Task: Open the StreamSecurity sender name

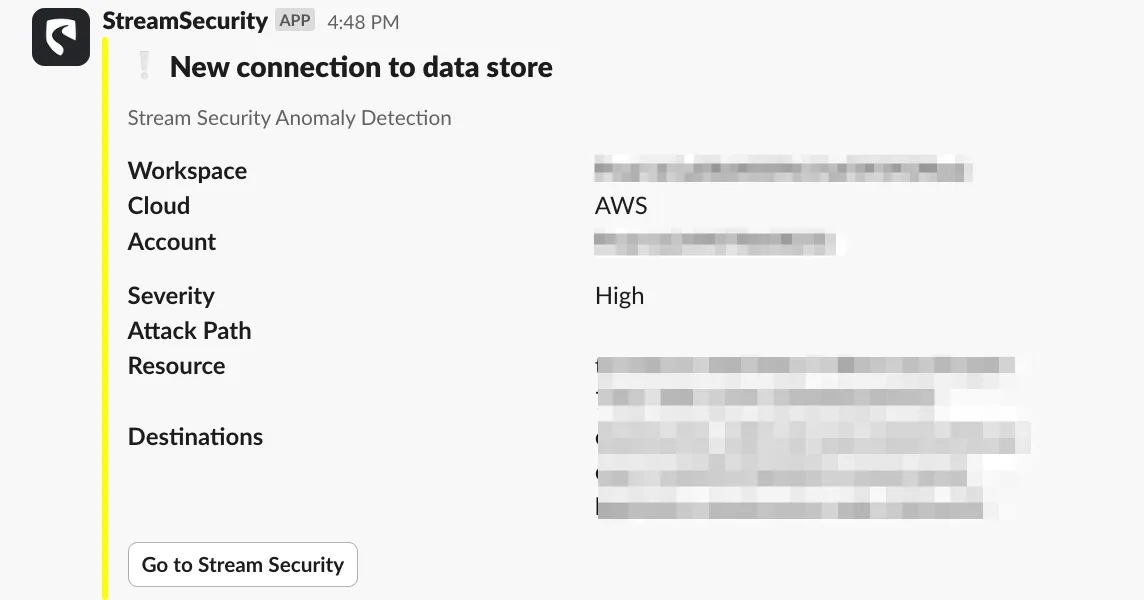Action: [185, 21]
